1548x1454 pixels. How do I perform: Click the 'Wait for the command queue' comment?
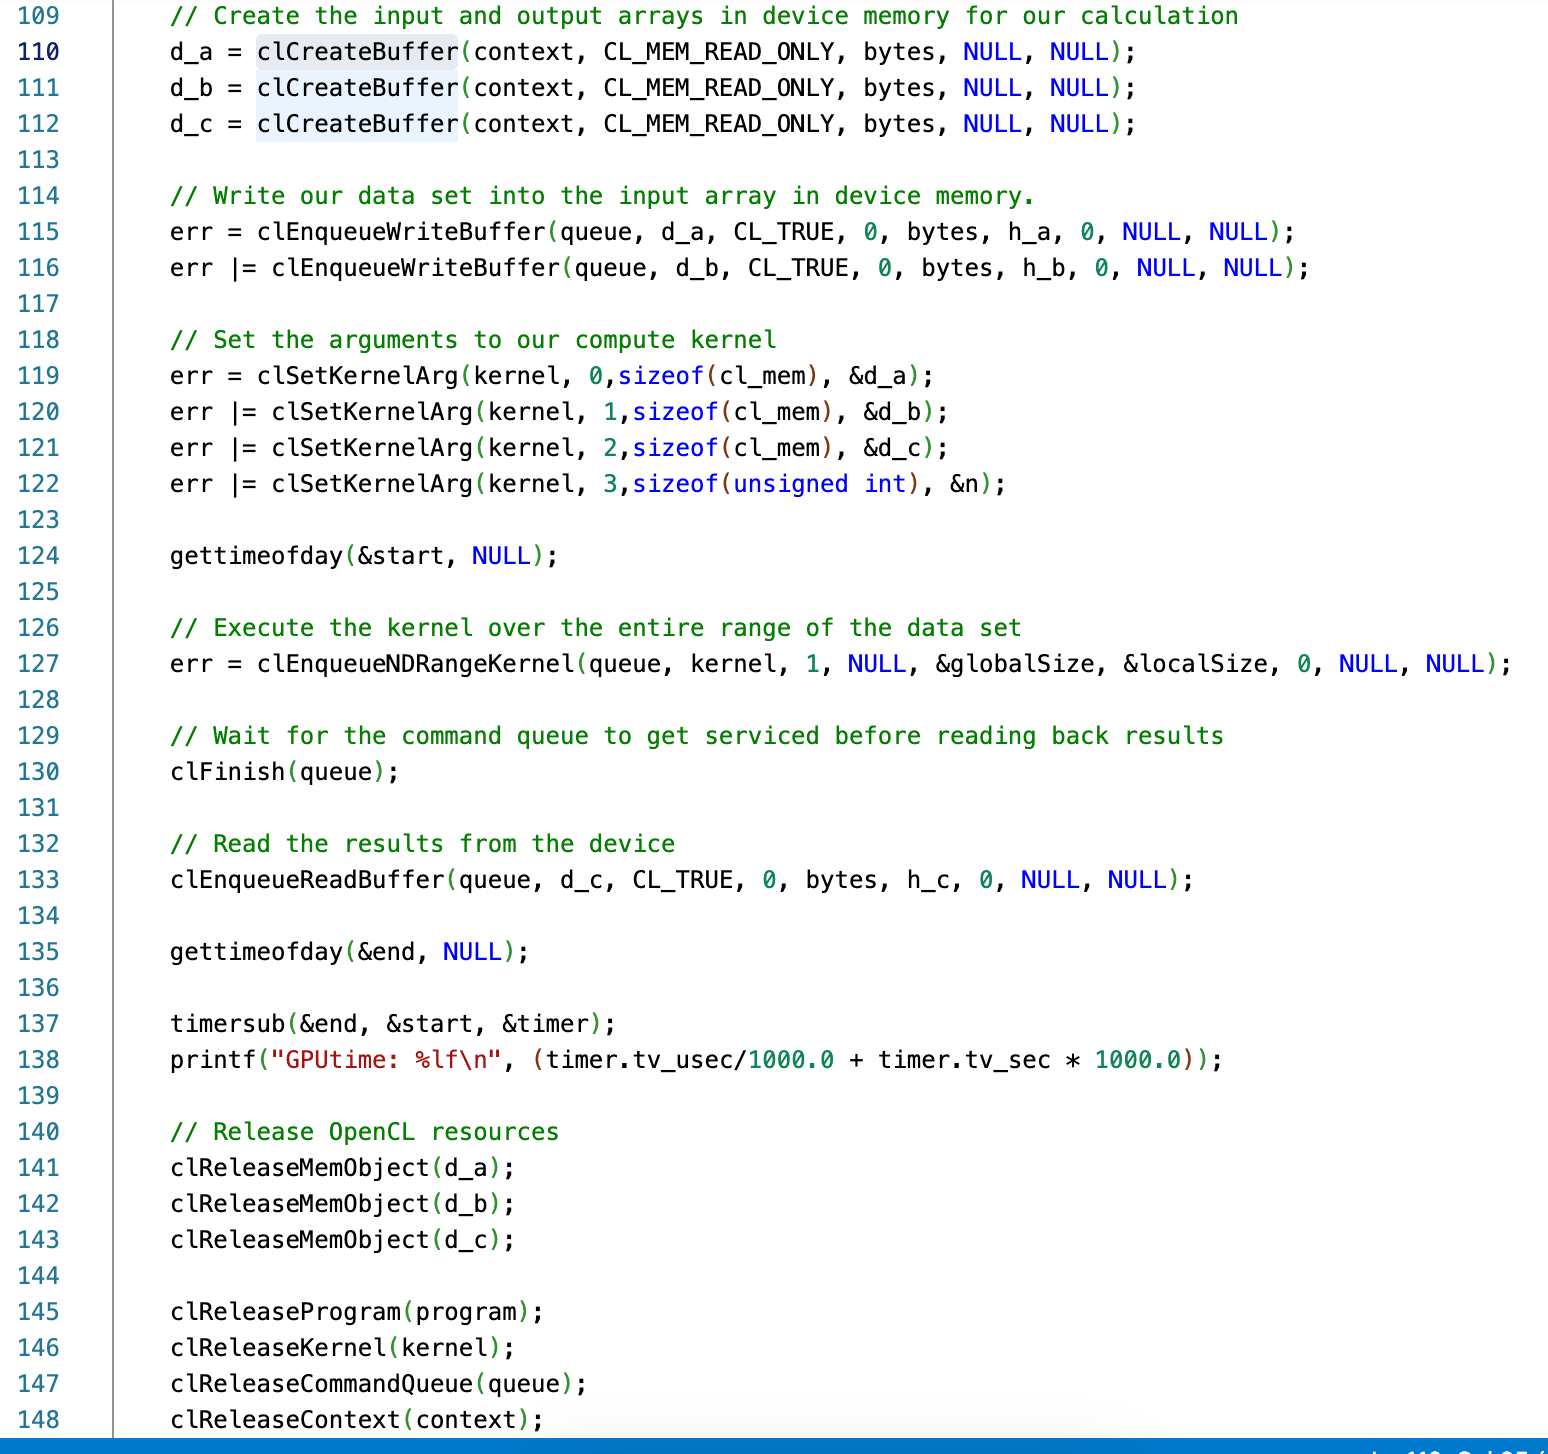point(696,736)
